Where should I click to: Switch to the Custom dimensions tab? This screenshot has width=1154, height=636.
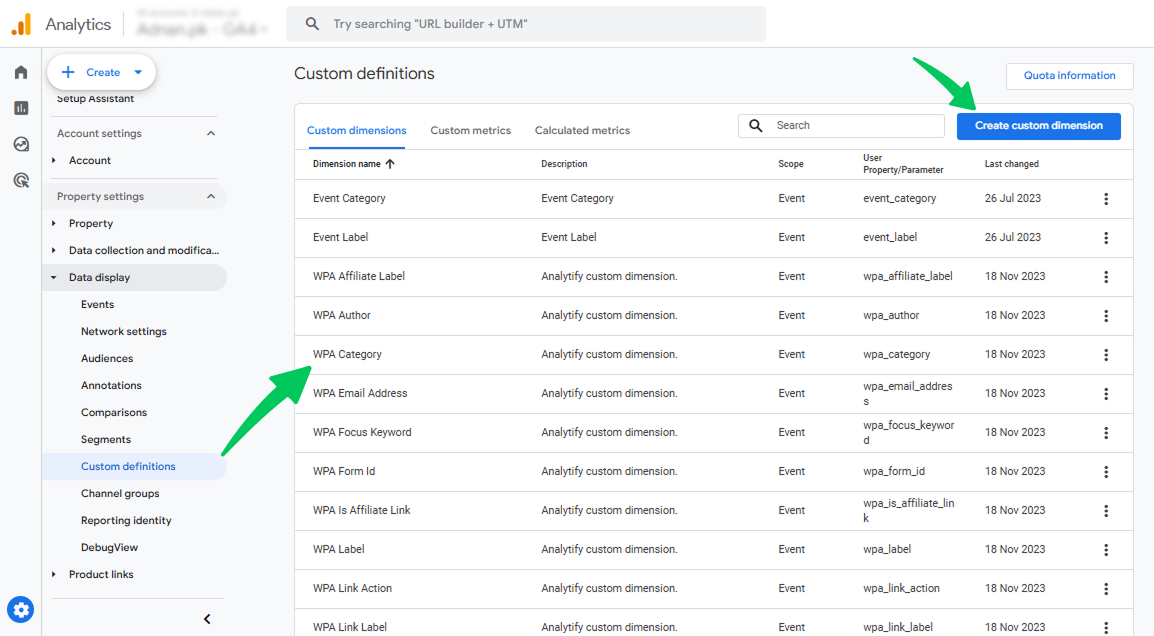pyautogui.click(x=356, y=130)
